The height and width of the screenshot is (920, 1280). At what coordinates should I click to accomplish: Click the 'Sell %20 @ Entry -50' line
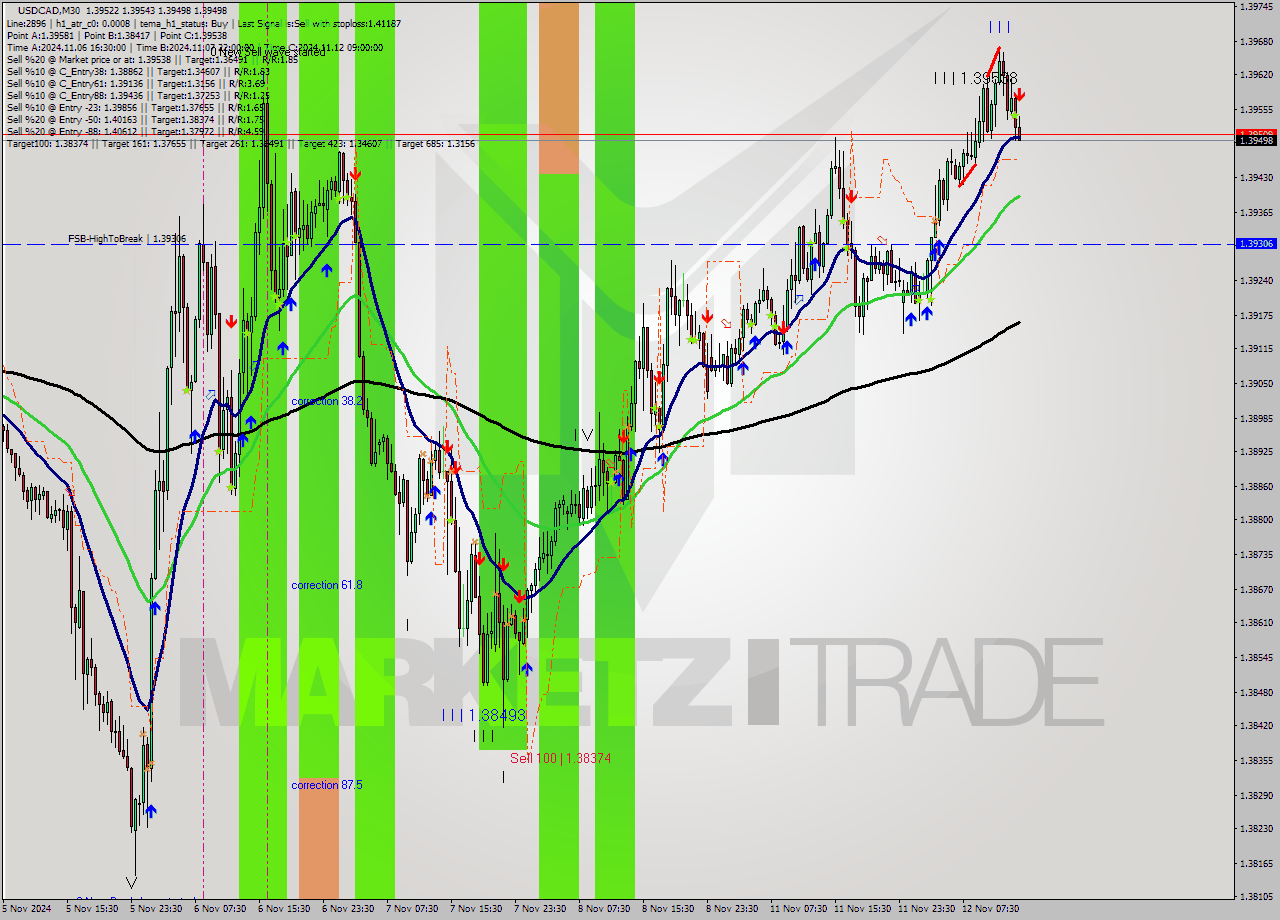[135, 120]
